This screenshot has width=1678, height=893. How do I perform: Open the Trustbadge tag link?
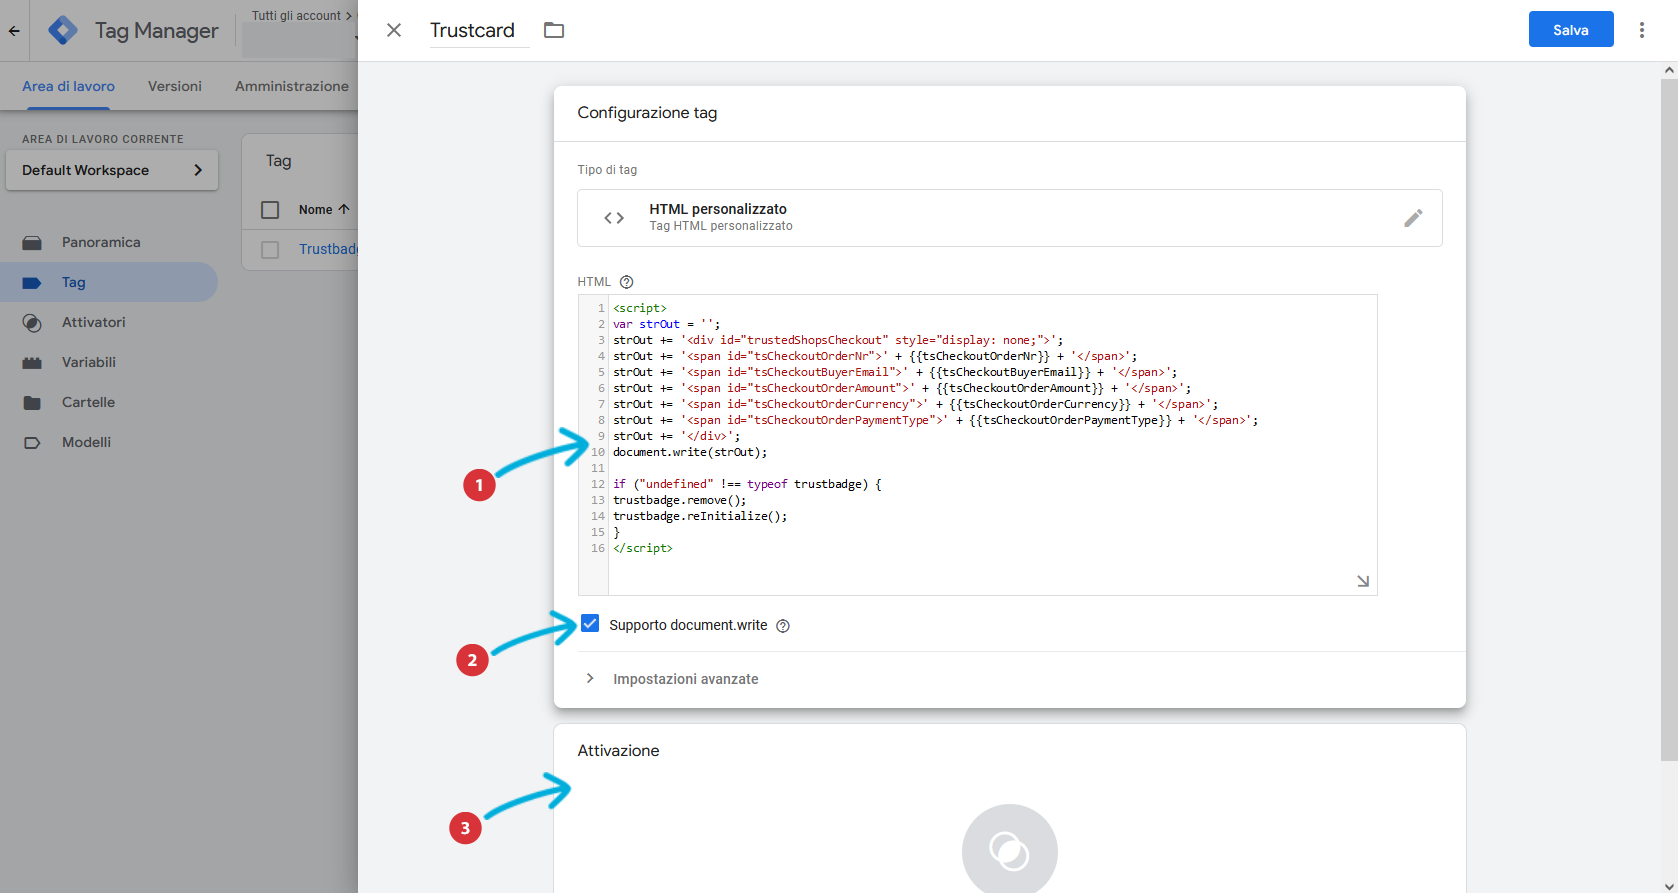328,249
